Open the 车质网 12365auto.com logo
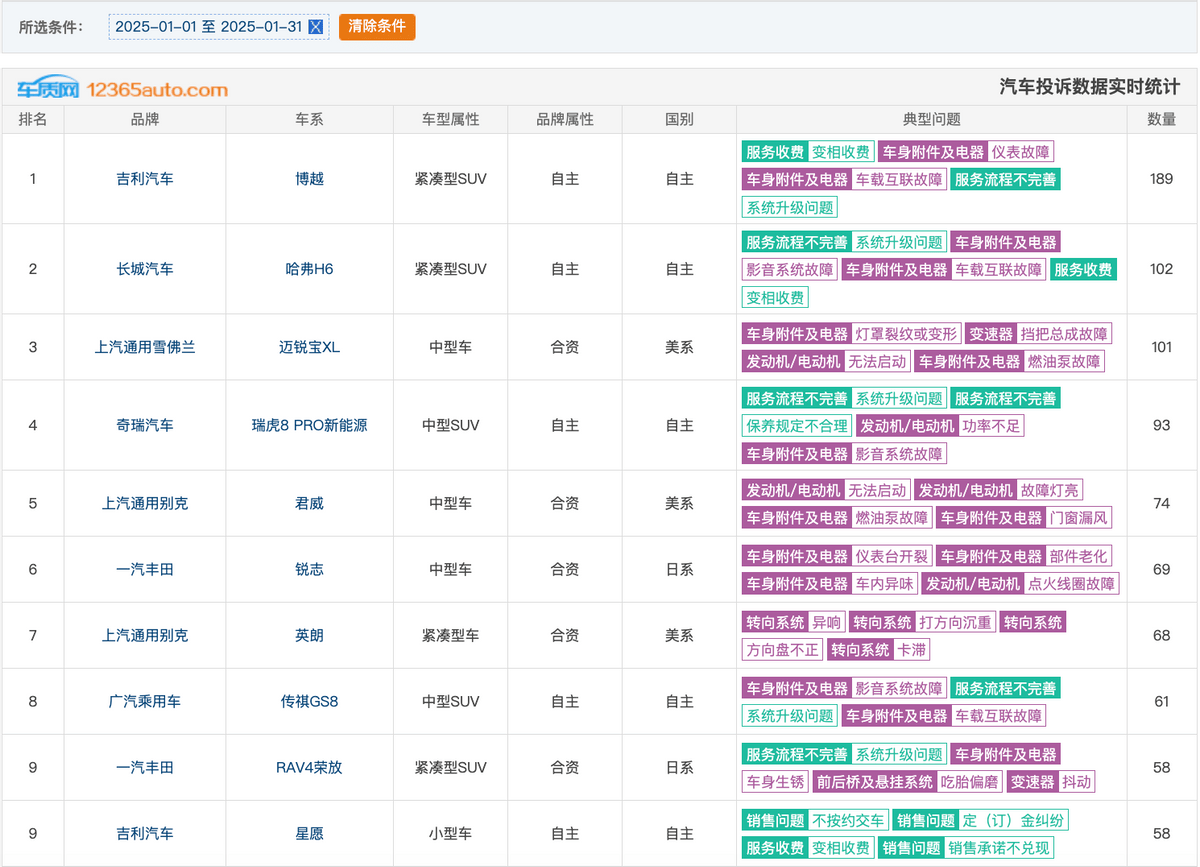The width and height of the screenshot is (1200, 867). (x=122, y=89)
